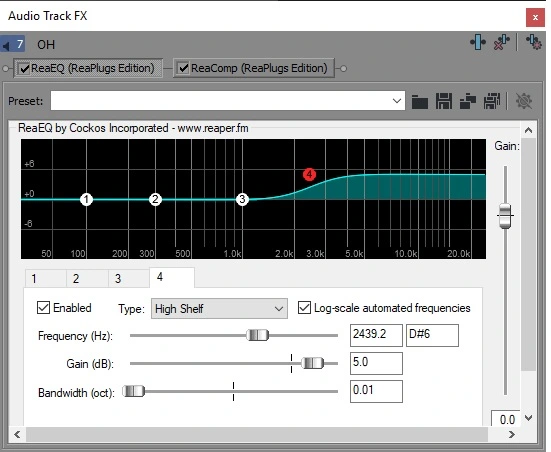
Task: Open the FX chain editor icon
Action: (478, 42)
